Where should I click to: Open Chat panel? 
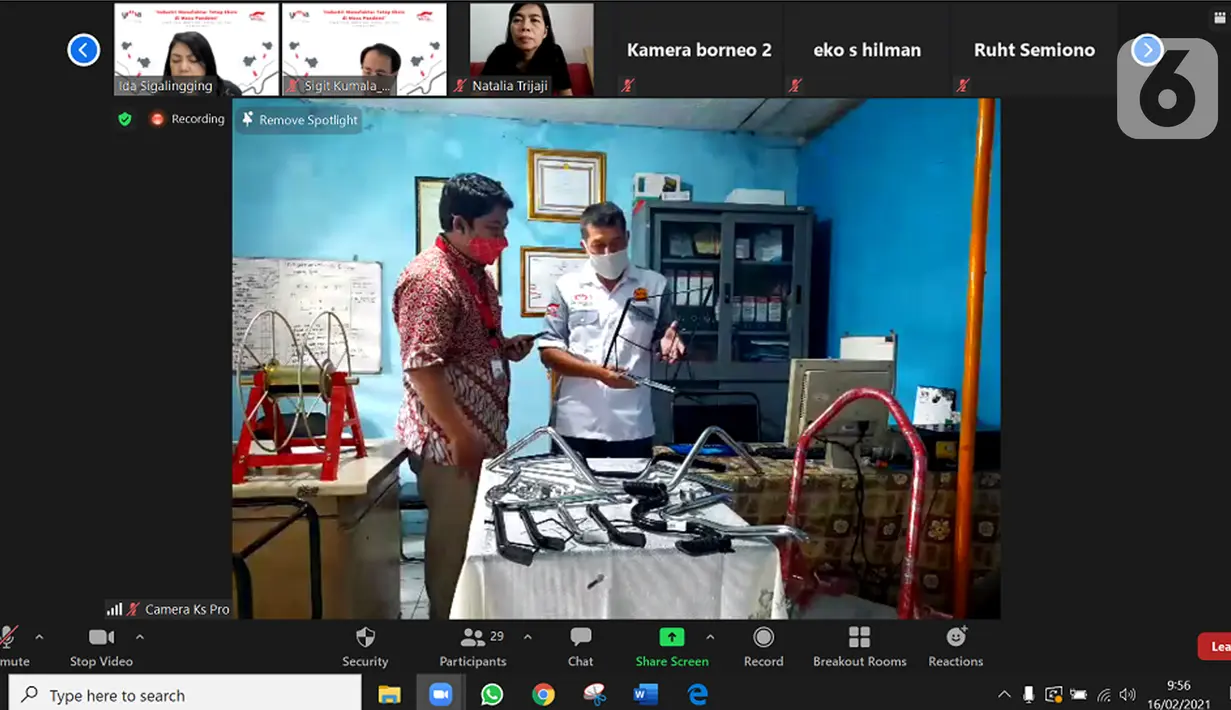tap(580, 646)
